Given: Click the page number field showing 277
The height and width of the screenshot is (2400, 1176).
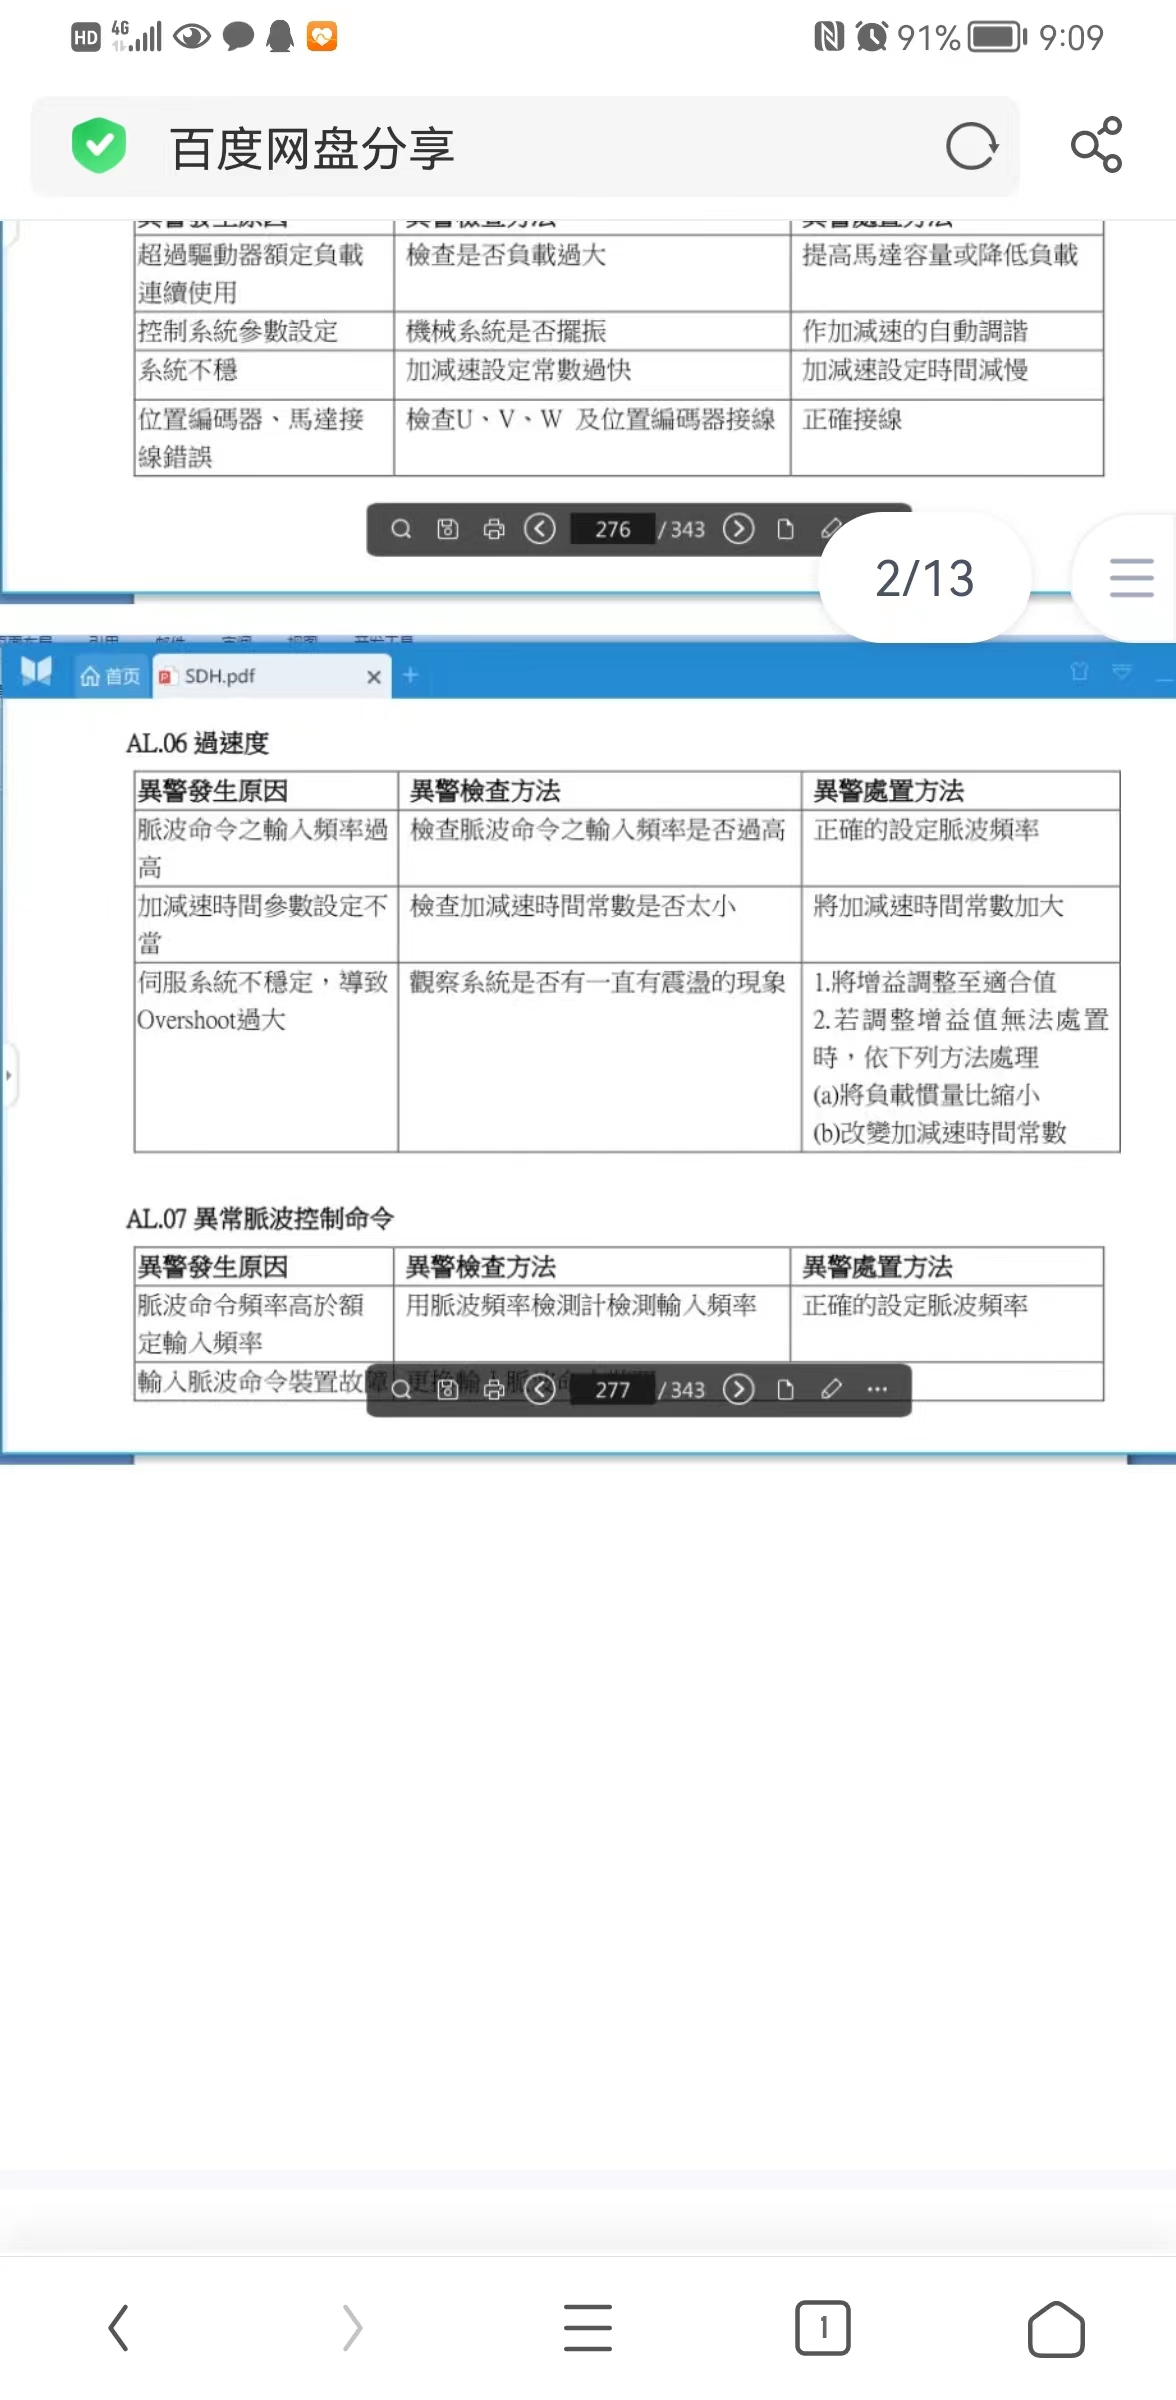Looking at the screenshot, I should point(612,1390).
